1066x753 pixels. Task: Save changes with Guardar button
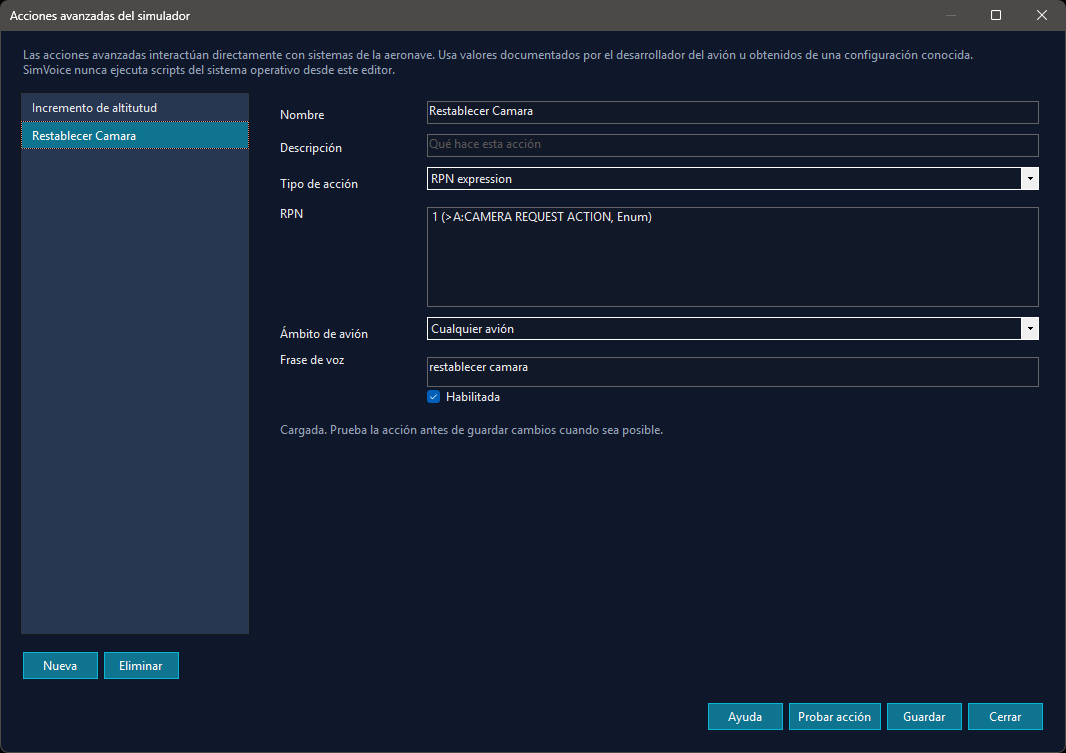point(924,716)
